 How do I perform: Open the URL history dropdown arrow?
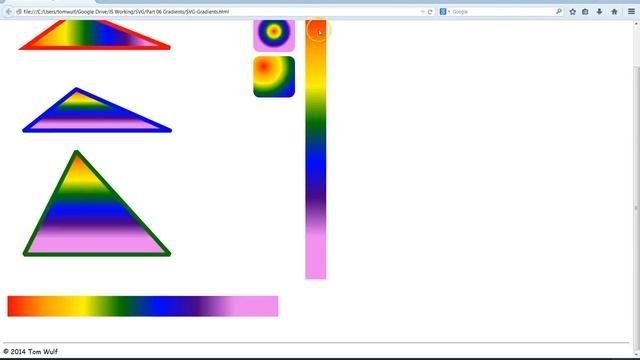click(x=422, y=12)
